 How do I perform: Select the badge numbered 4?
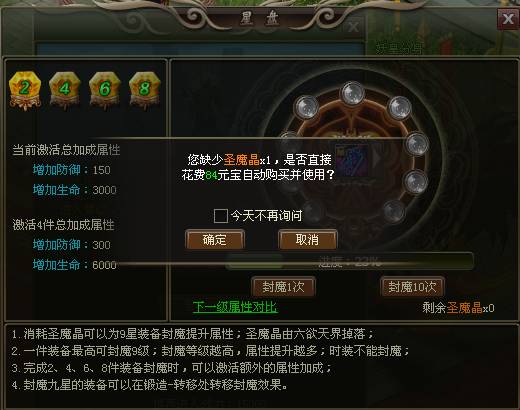(65, 89)
